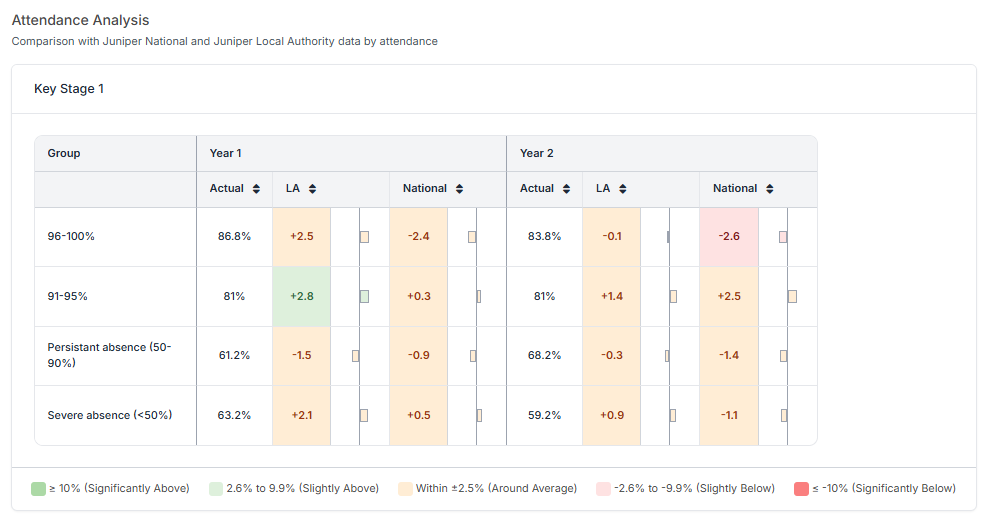
Task: Click the Key Stage 1 section header
Action: click(69, 89)
